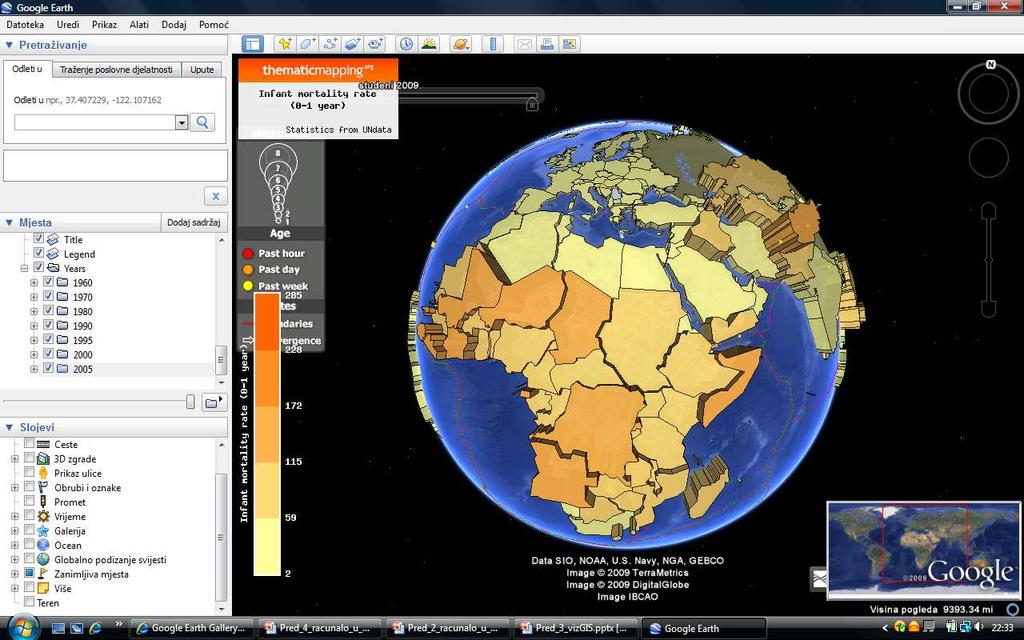Clear search results with the X button

(x=216, y=196)
